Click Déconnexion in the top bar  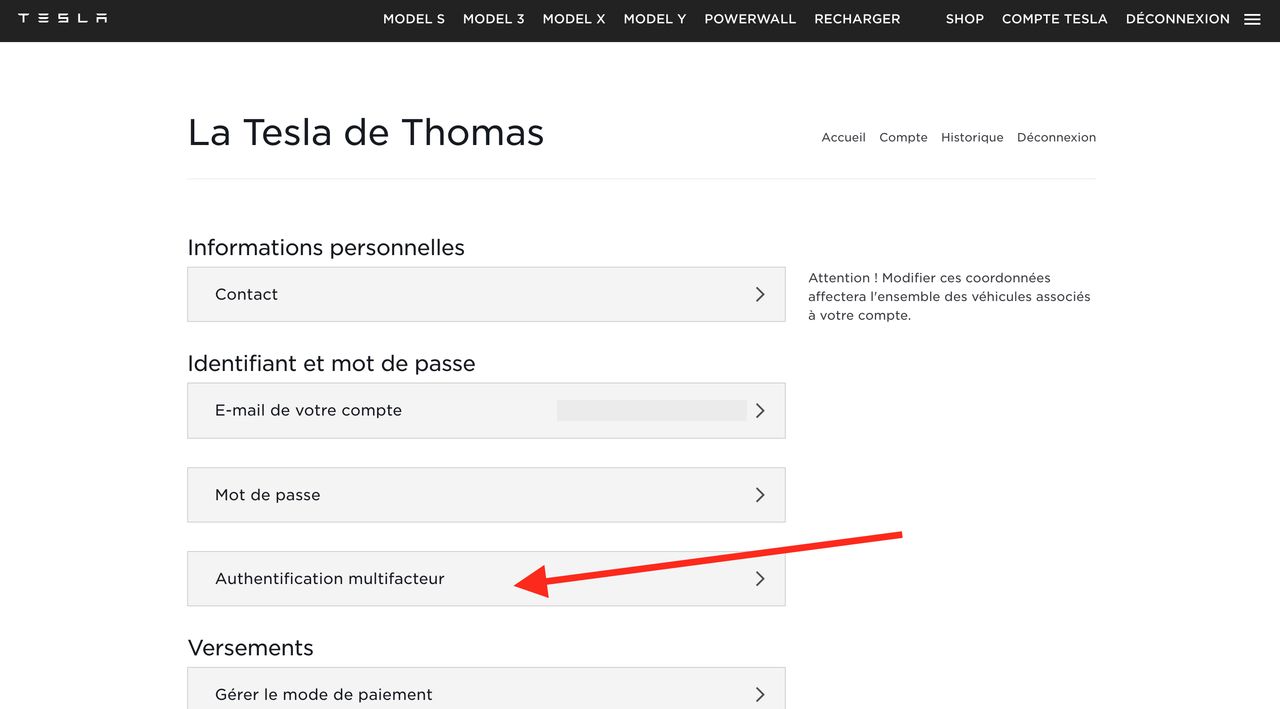(x=1178, y=19)
